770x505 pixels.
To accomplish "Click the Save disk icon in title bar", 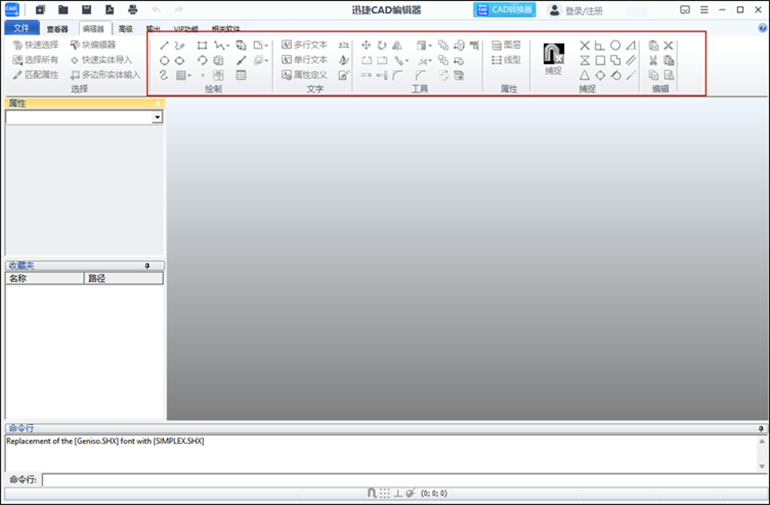I will click(x=86, y=9).
